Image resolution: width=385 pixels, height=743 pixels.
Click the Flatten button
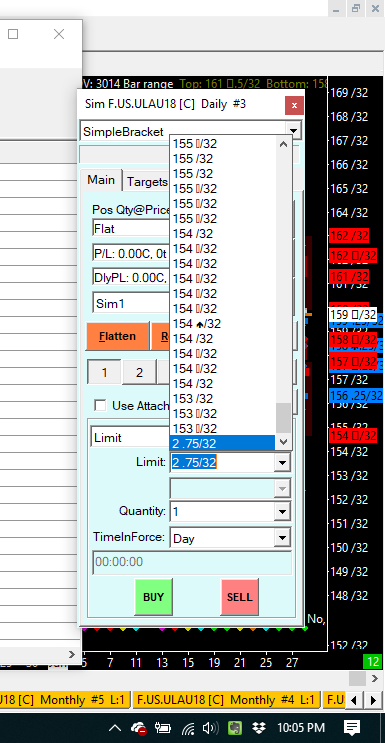click(x=118, y=336)
